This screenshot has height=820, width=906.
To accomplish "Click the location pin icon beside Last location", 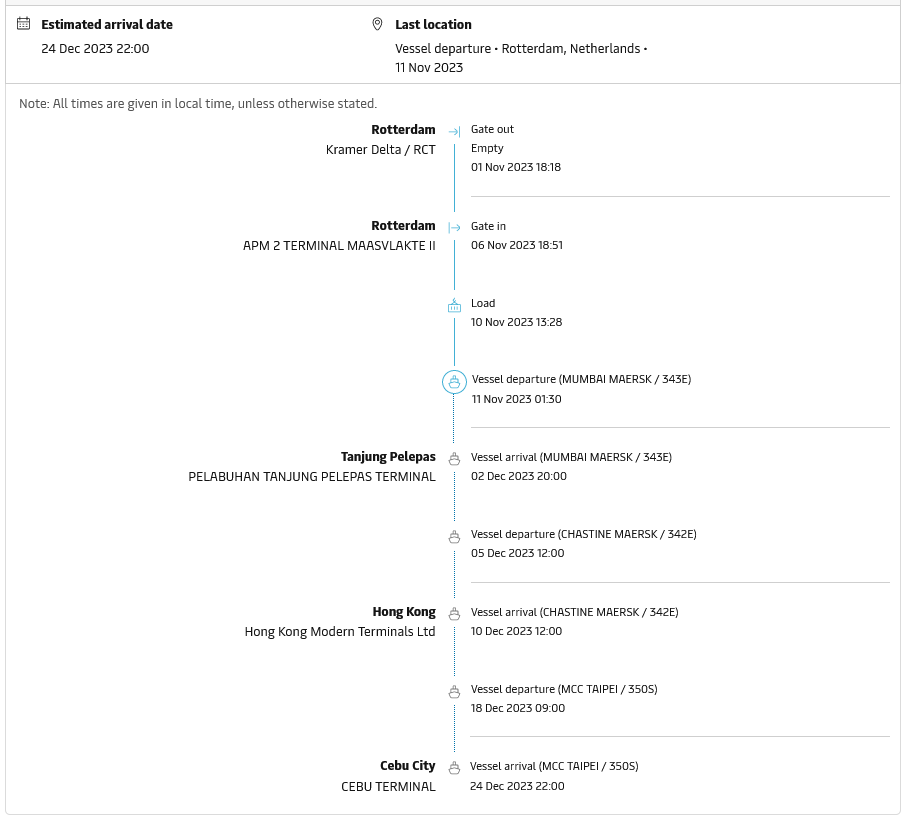I will (x=377, y=24).
